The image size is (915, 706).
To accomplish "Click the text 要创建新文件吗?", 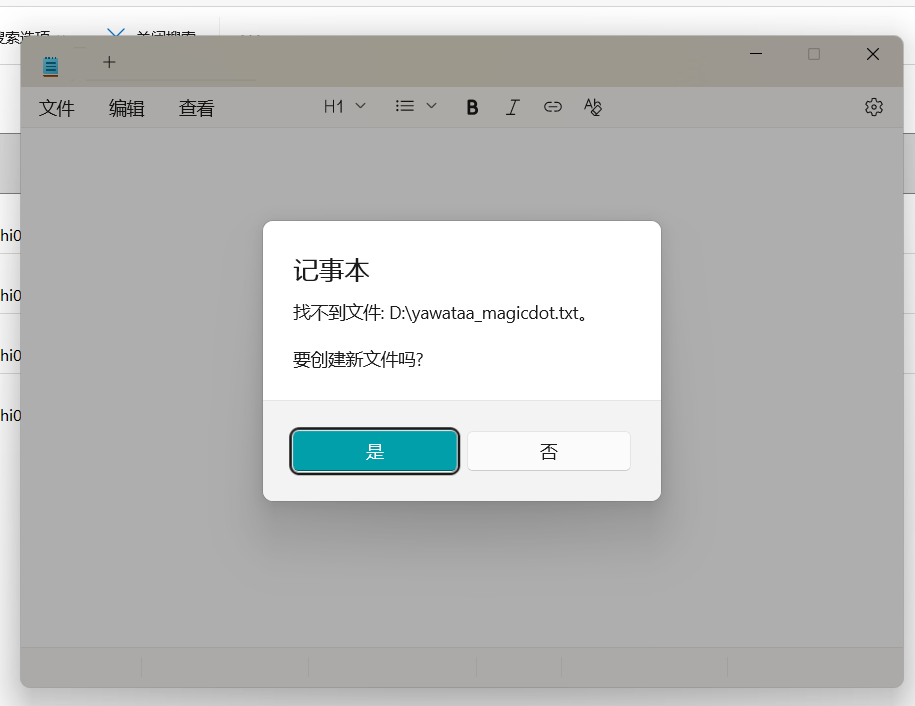I will pyautogui.click(x=358, y=359).
